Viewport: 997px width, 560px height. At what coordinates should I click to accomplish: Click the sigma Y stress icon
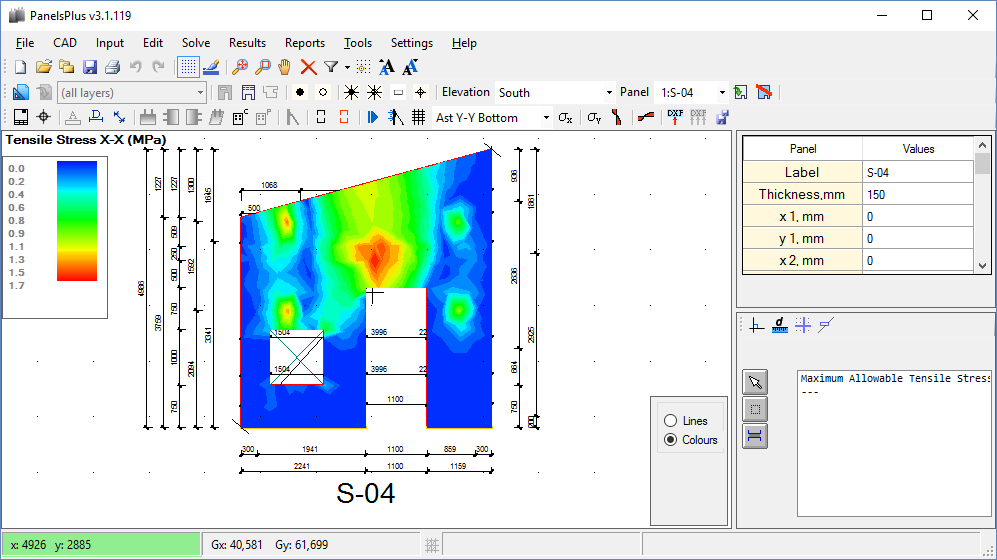click(594, 117)
